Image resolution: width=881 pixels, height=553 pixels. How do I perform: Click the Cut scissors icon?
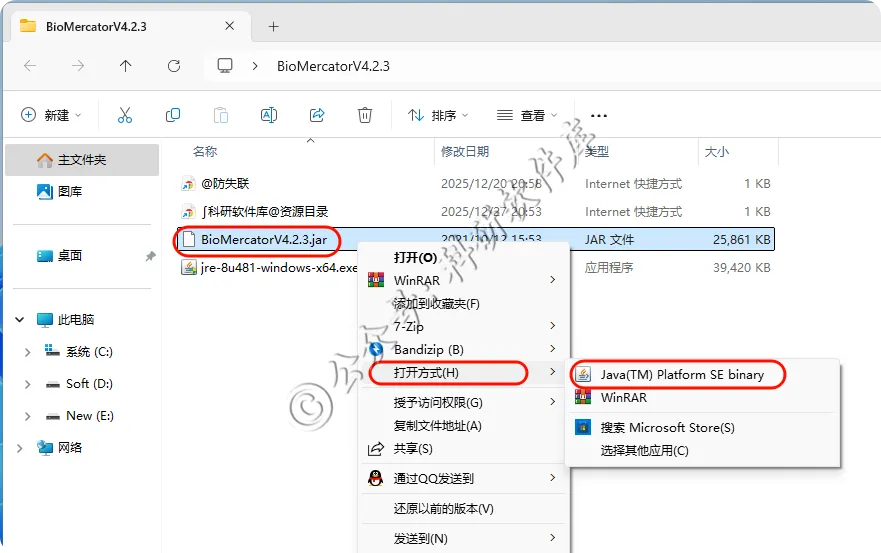pyautogui.click(x=125, y=115)
